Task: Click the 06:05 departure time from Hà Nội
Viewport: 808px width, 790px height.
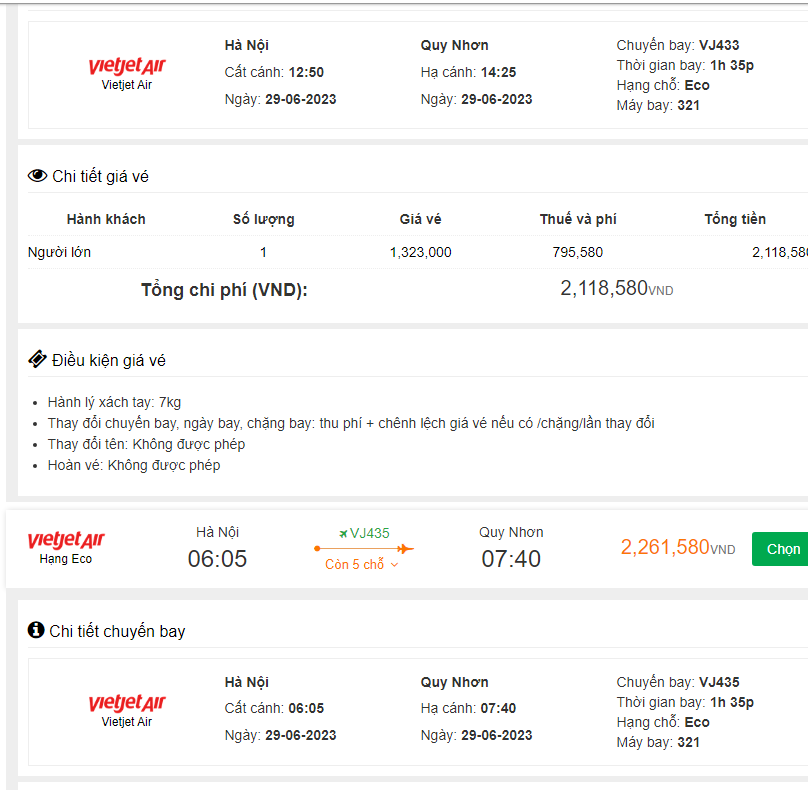Action: click(x=217, y=559)
